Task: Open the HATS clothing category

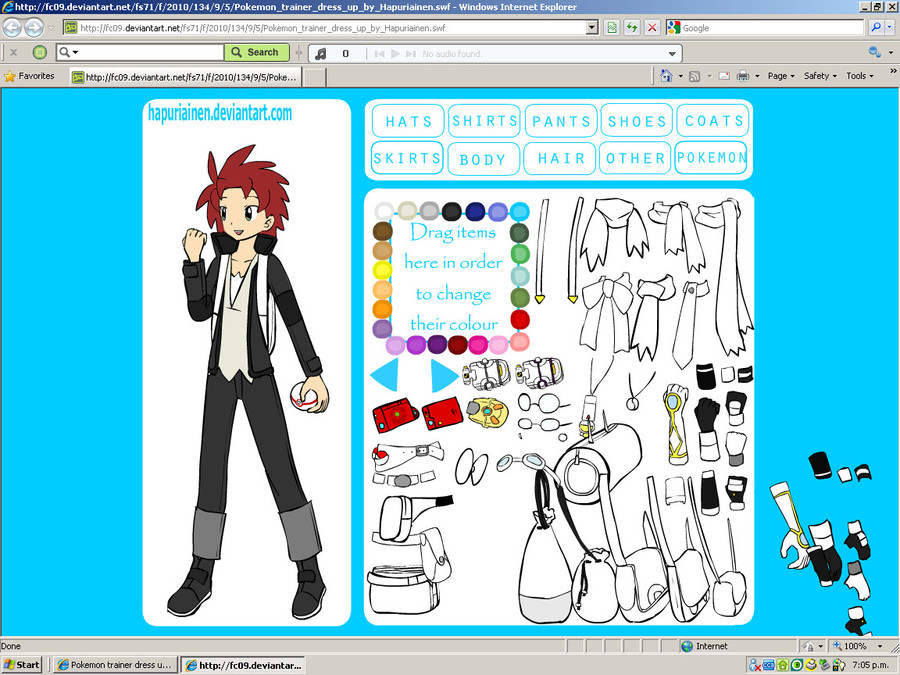Action: (x=408, y=121)
